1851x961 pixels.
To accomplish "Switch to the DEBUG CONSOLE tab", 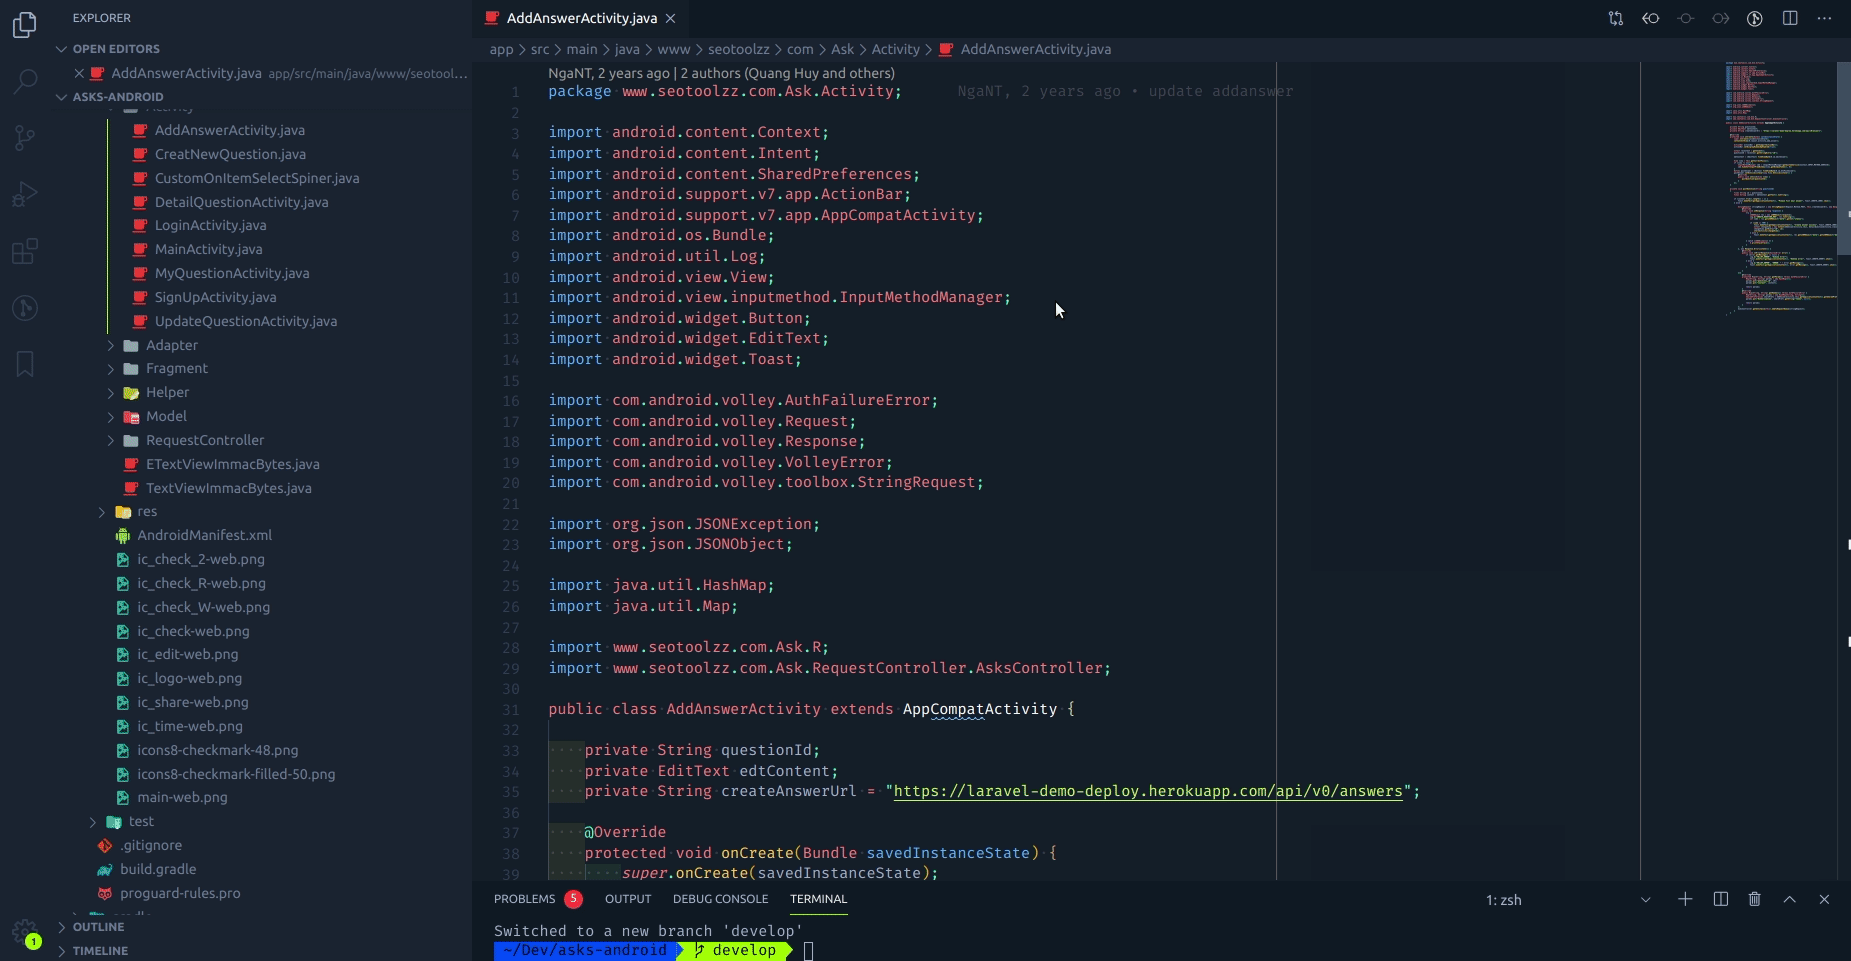I will point(720,899).
